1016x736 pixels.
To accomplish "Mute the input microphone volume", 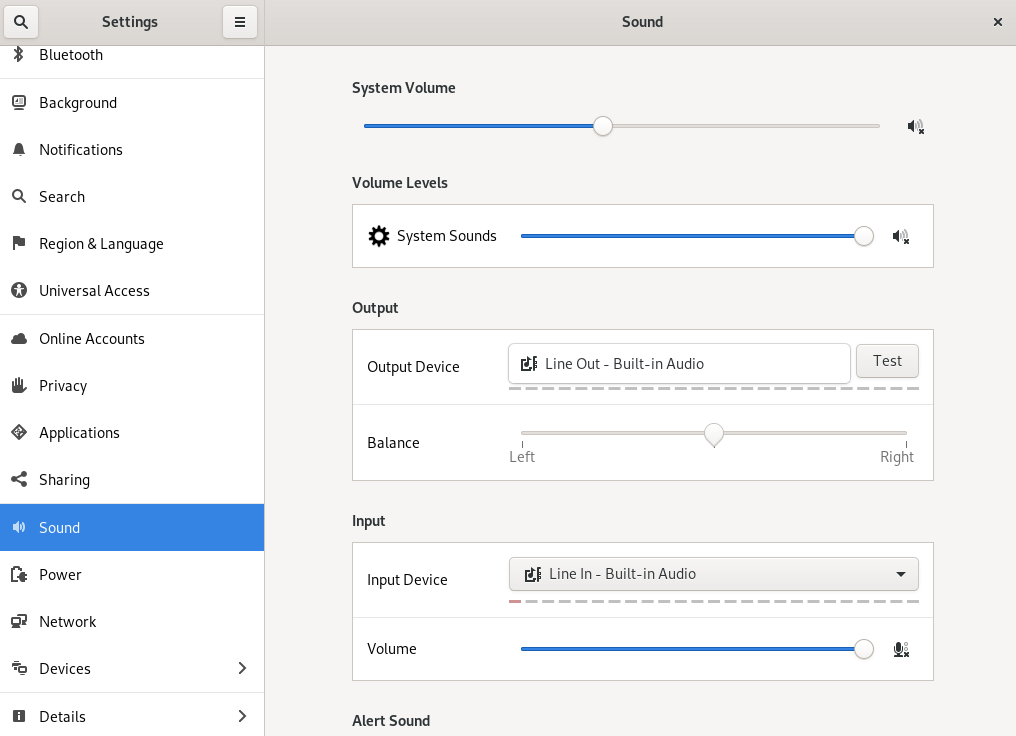I will click(900, 650).
